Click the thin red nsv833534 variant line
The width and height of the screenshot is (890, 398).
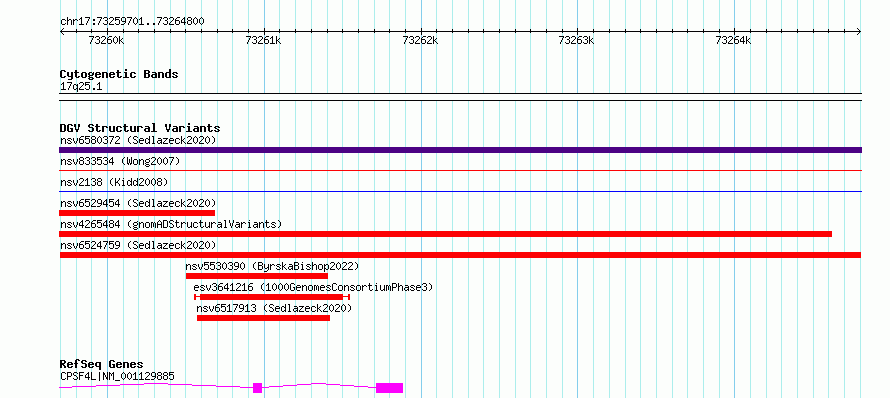(x=460, y=170)
